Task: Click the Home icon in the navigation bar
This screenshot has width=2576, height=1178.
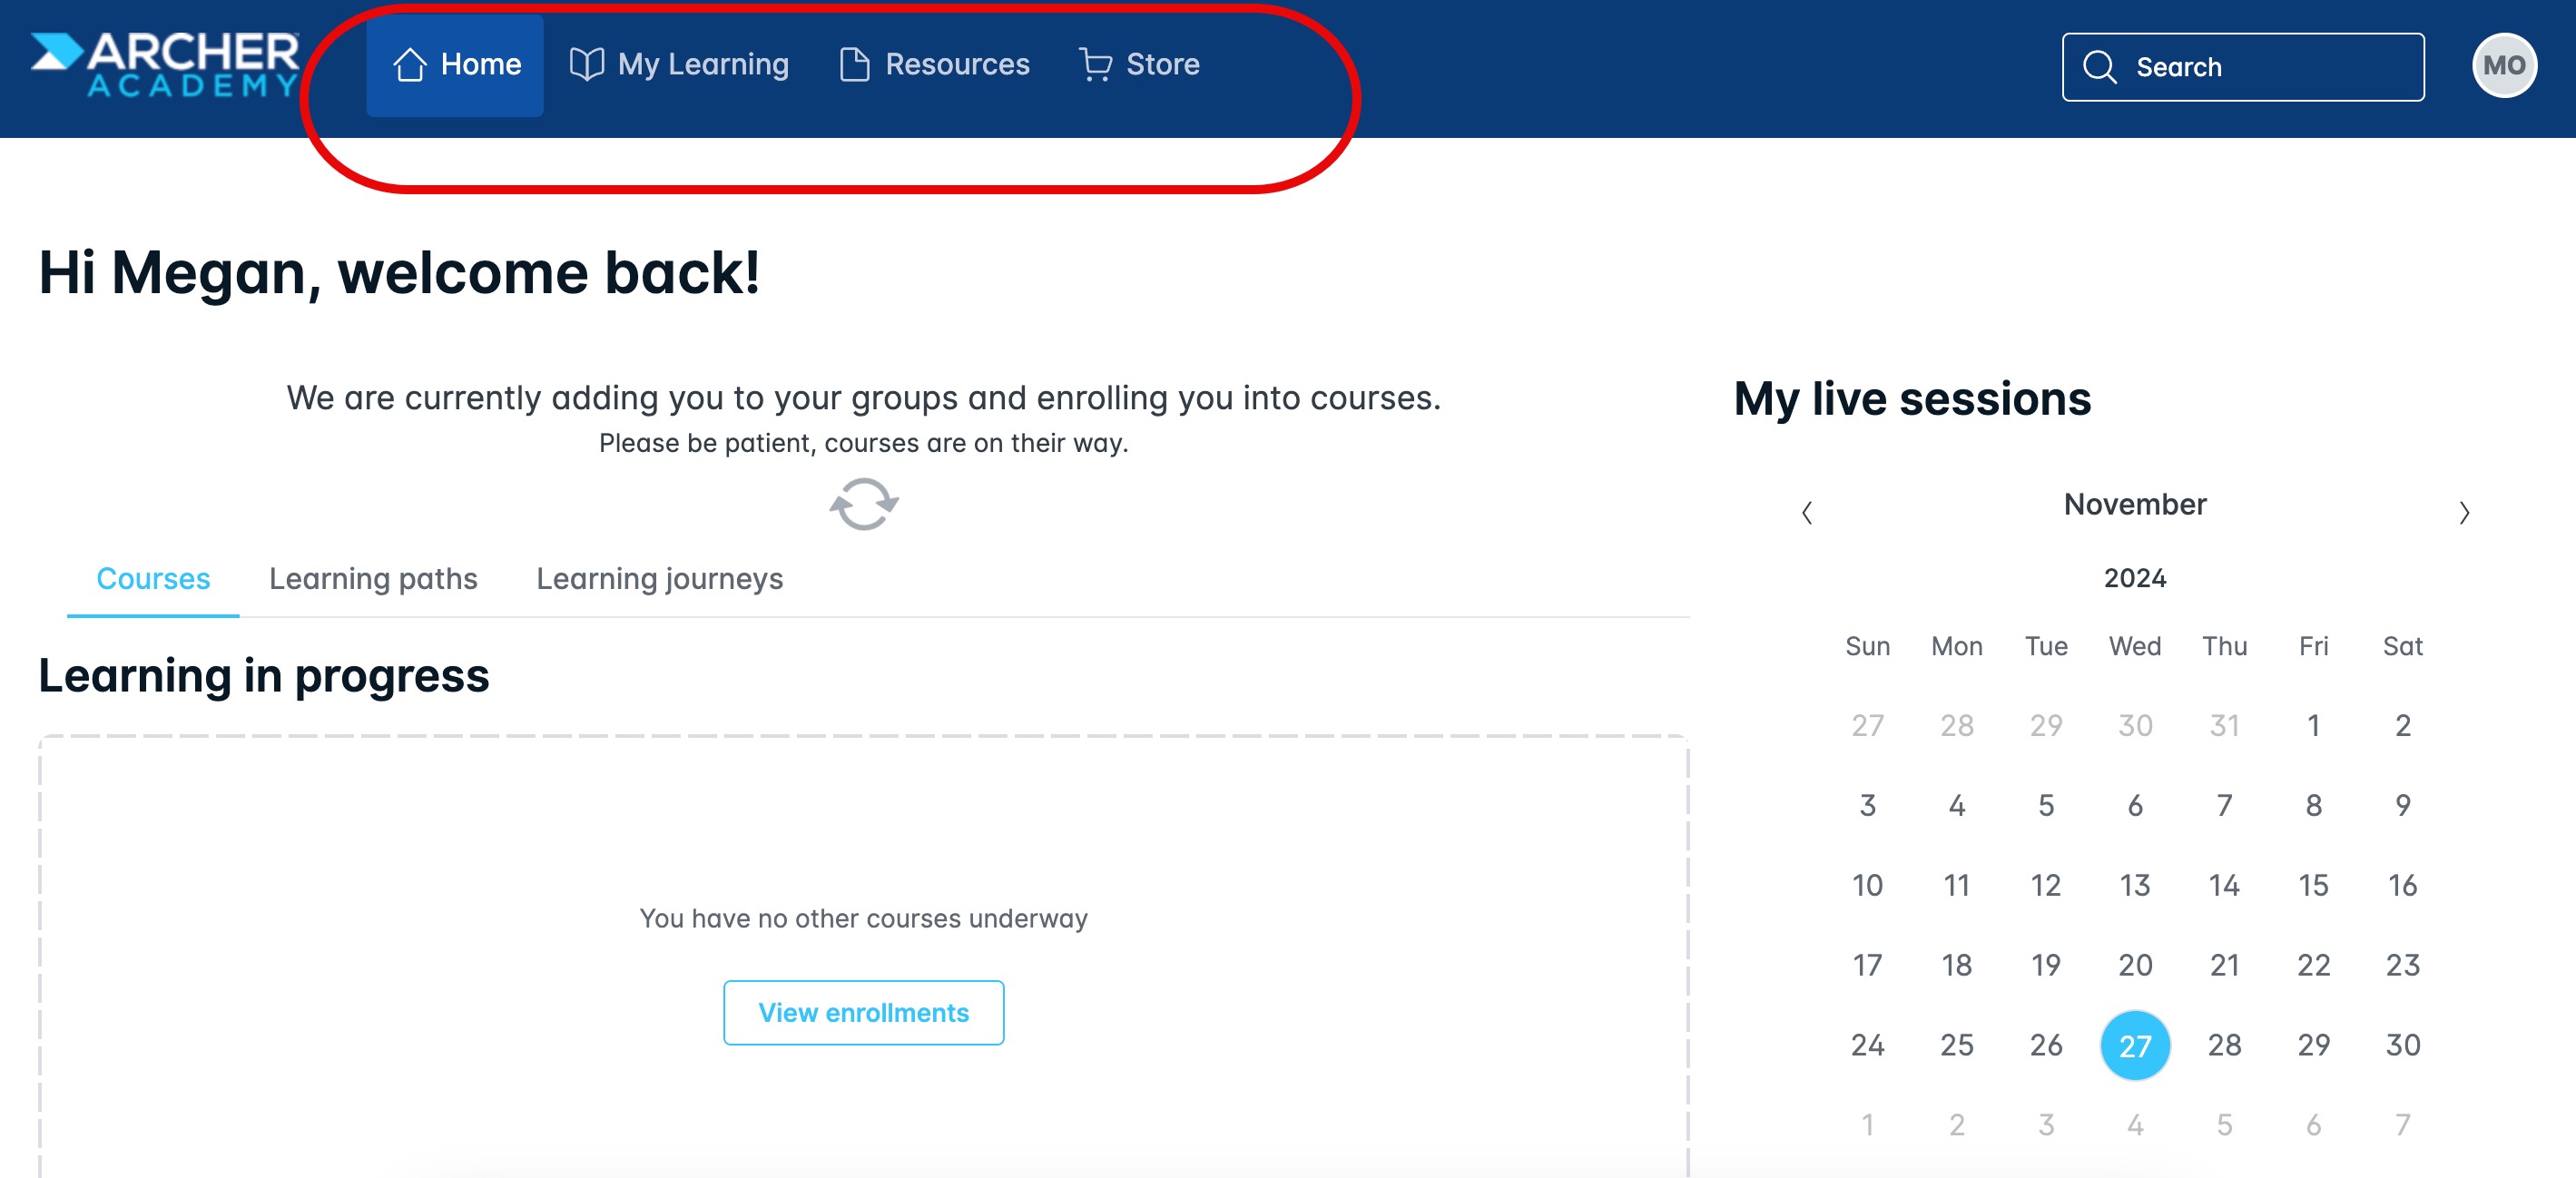Action: [412, 64]
